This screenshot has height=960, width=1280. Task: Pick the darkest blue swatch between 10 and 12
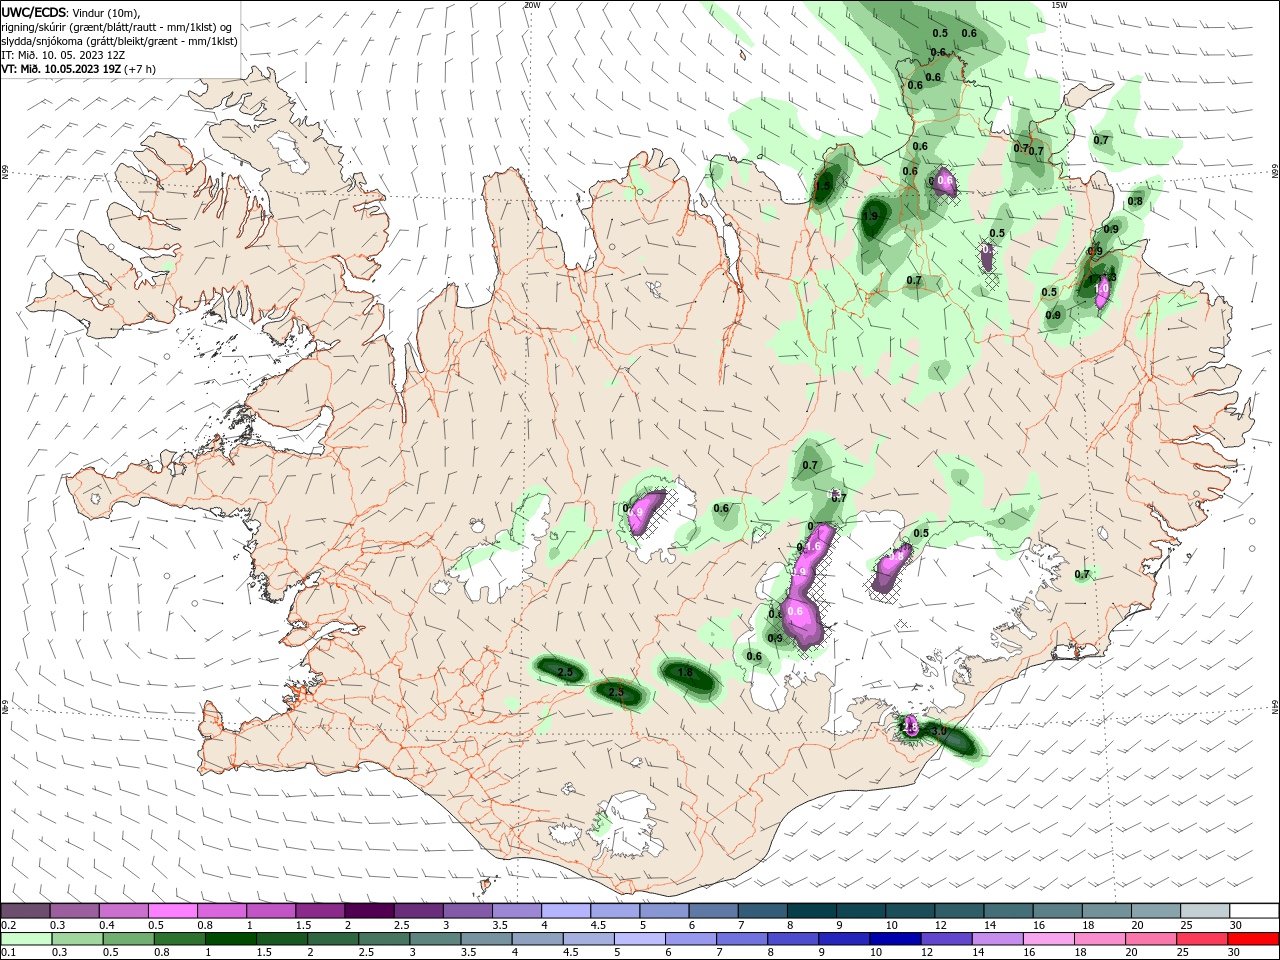pos(893,939)
